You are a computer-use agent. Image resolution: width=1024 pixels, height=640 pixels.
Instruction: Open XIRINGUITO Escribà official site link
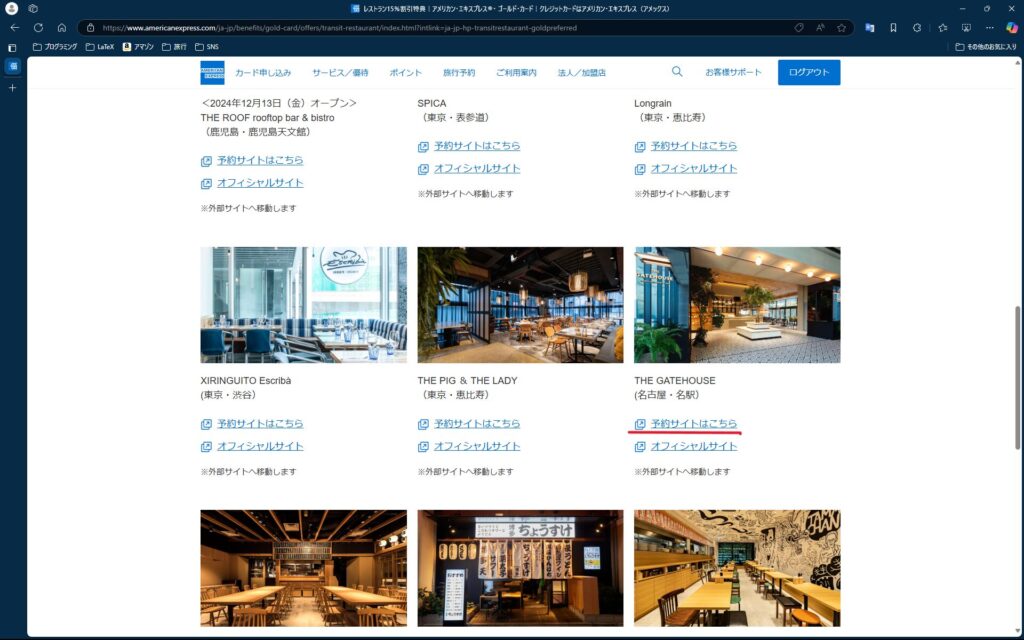[260, 446]
